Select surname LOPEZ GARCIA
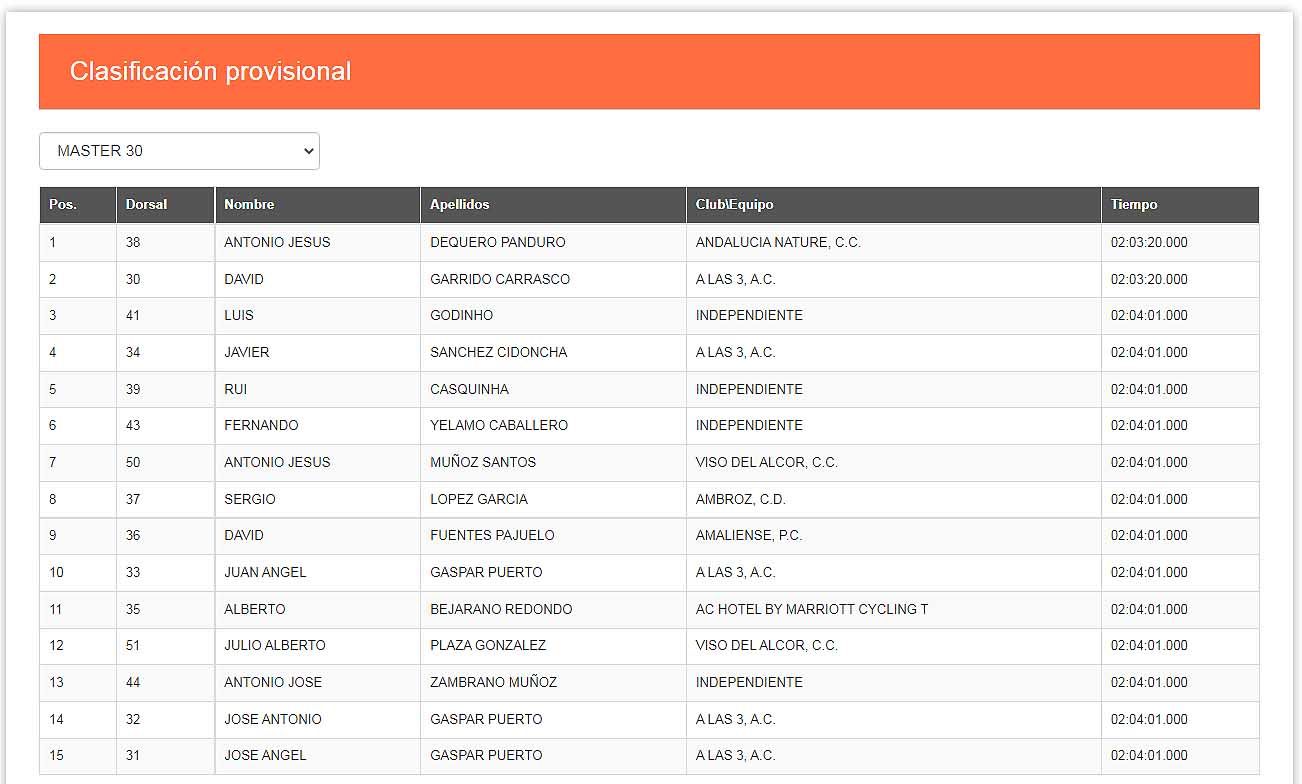Viewport: 1302px width, 784px height. tap(479, 499)
